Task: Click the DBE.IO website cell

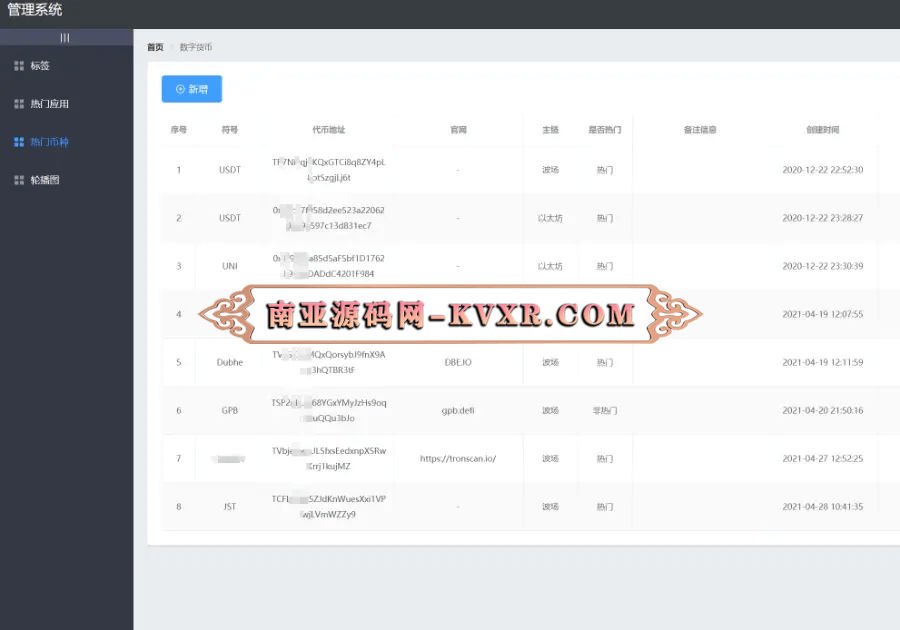Action: click(x=458, y=363)
